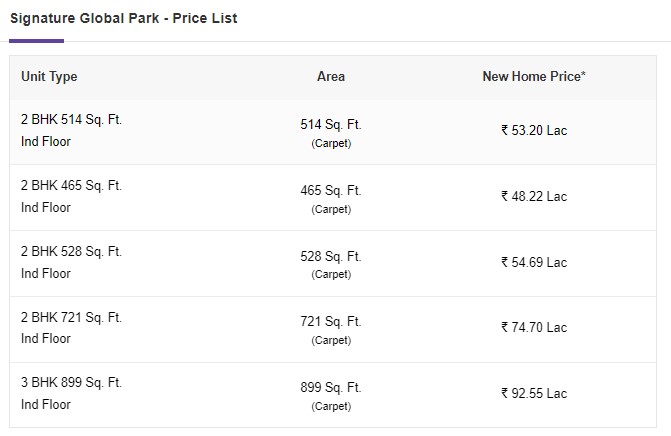This screenshot has height=436, width=671.
Task: Select the 528 Sq. Ft. area cell
Action: pos(331,264)
